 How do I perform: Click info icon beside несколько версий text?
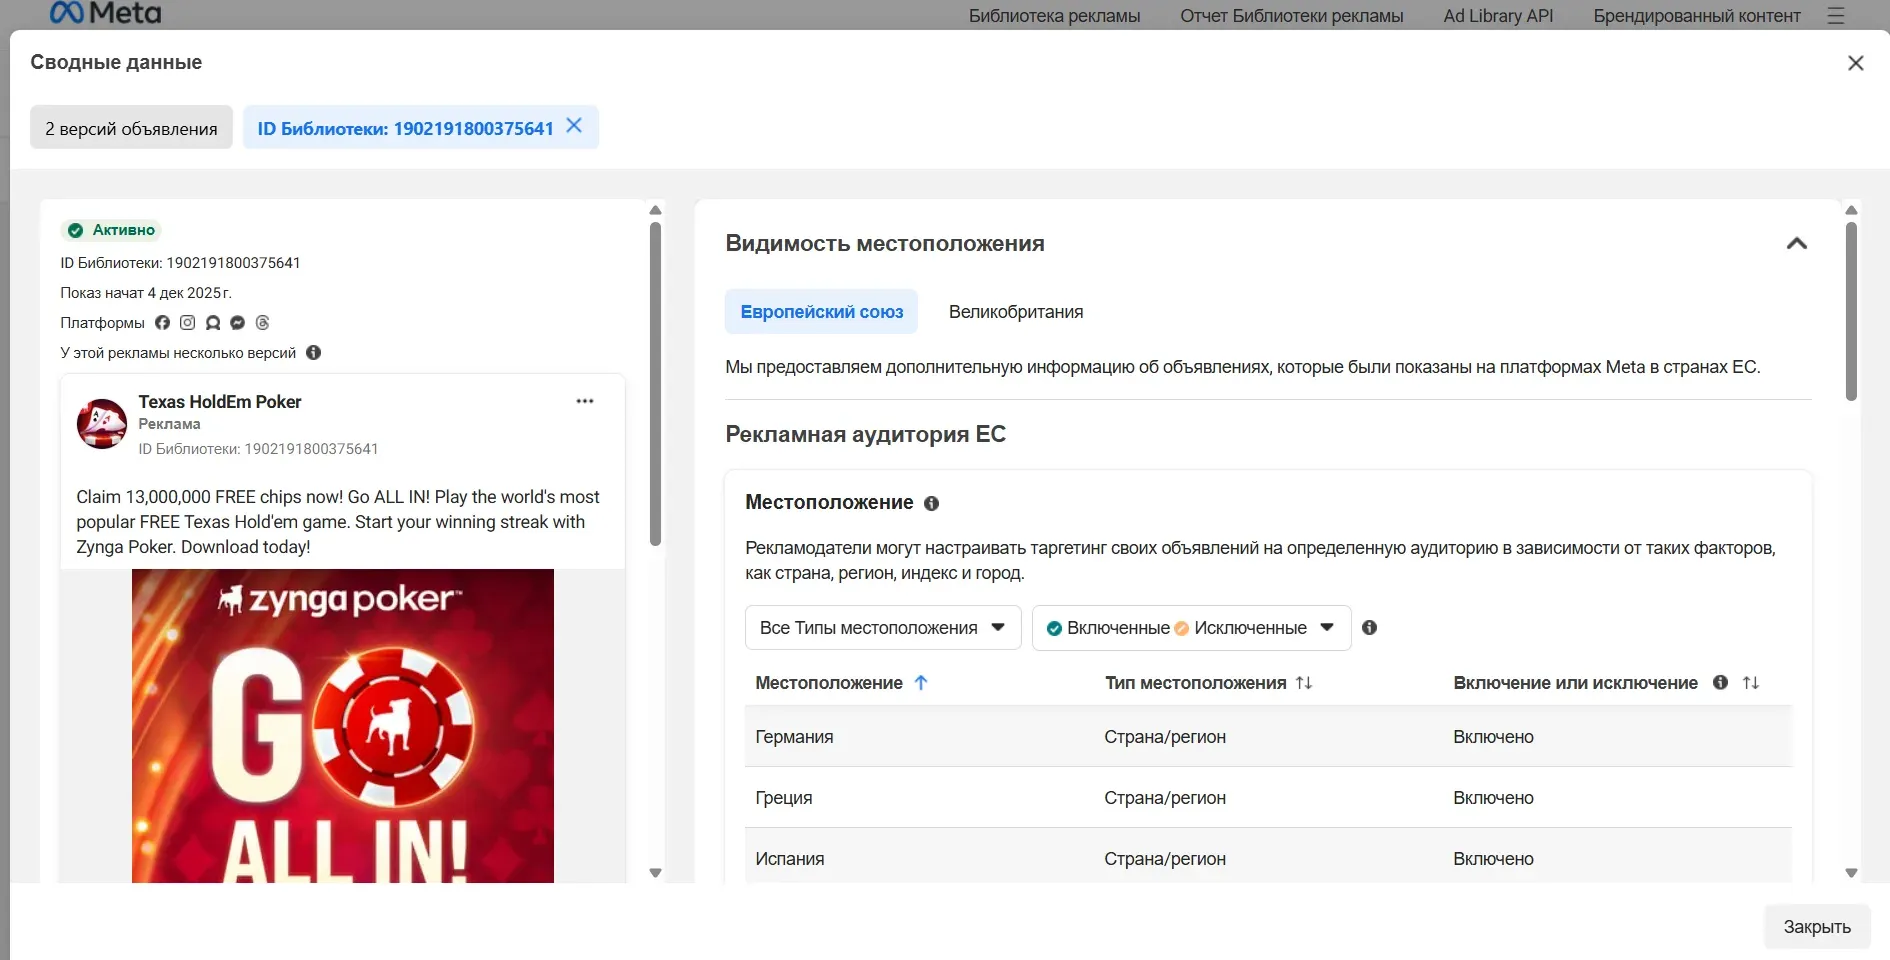[x=314, y=352]
